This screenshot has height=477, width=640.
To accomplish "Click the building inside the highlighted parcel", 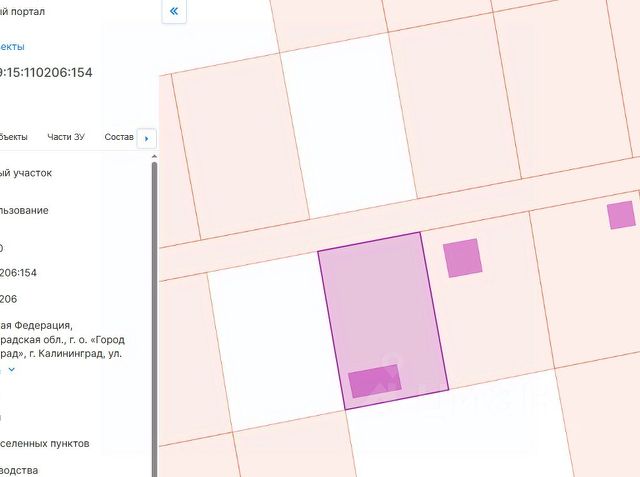I will pyautogui.click(x=375, y=381).
